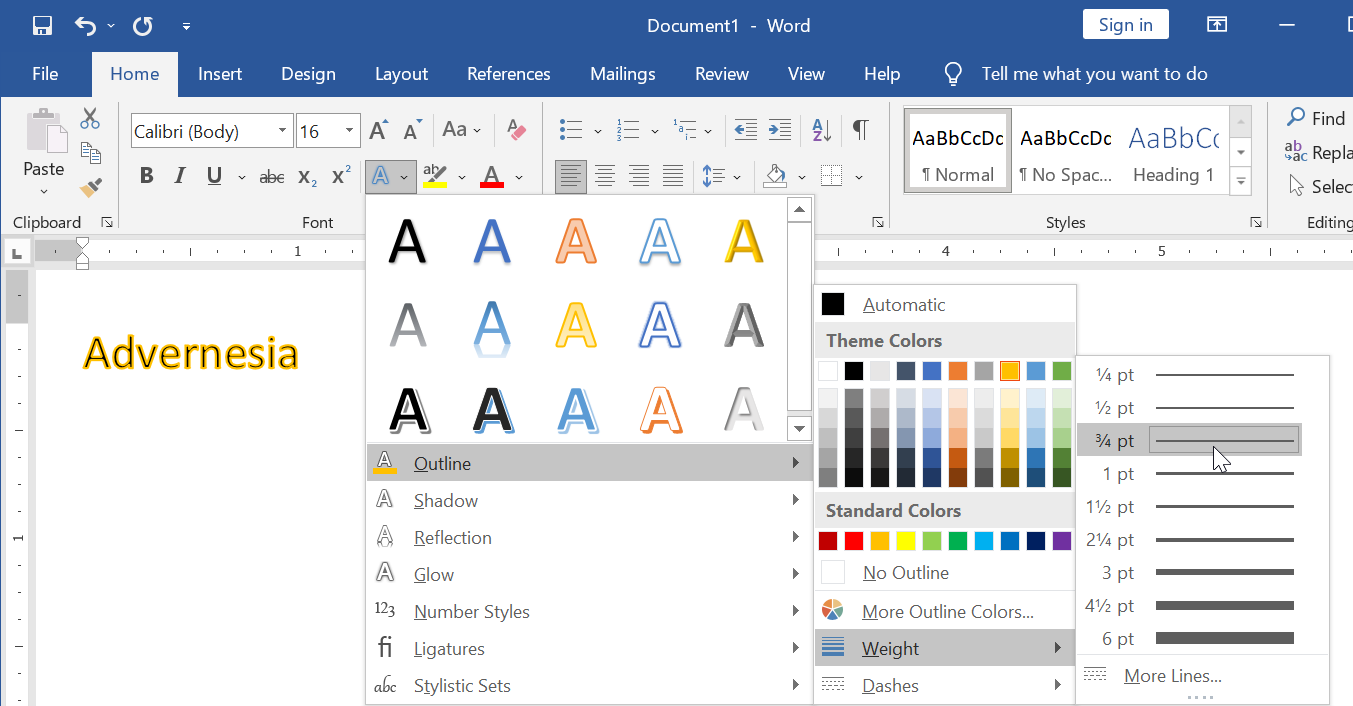Click the Sign in button
Image resolution: width=1353 pixels, height=706 pixels.
[1125, 25]
